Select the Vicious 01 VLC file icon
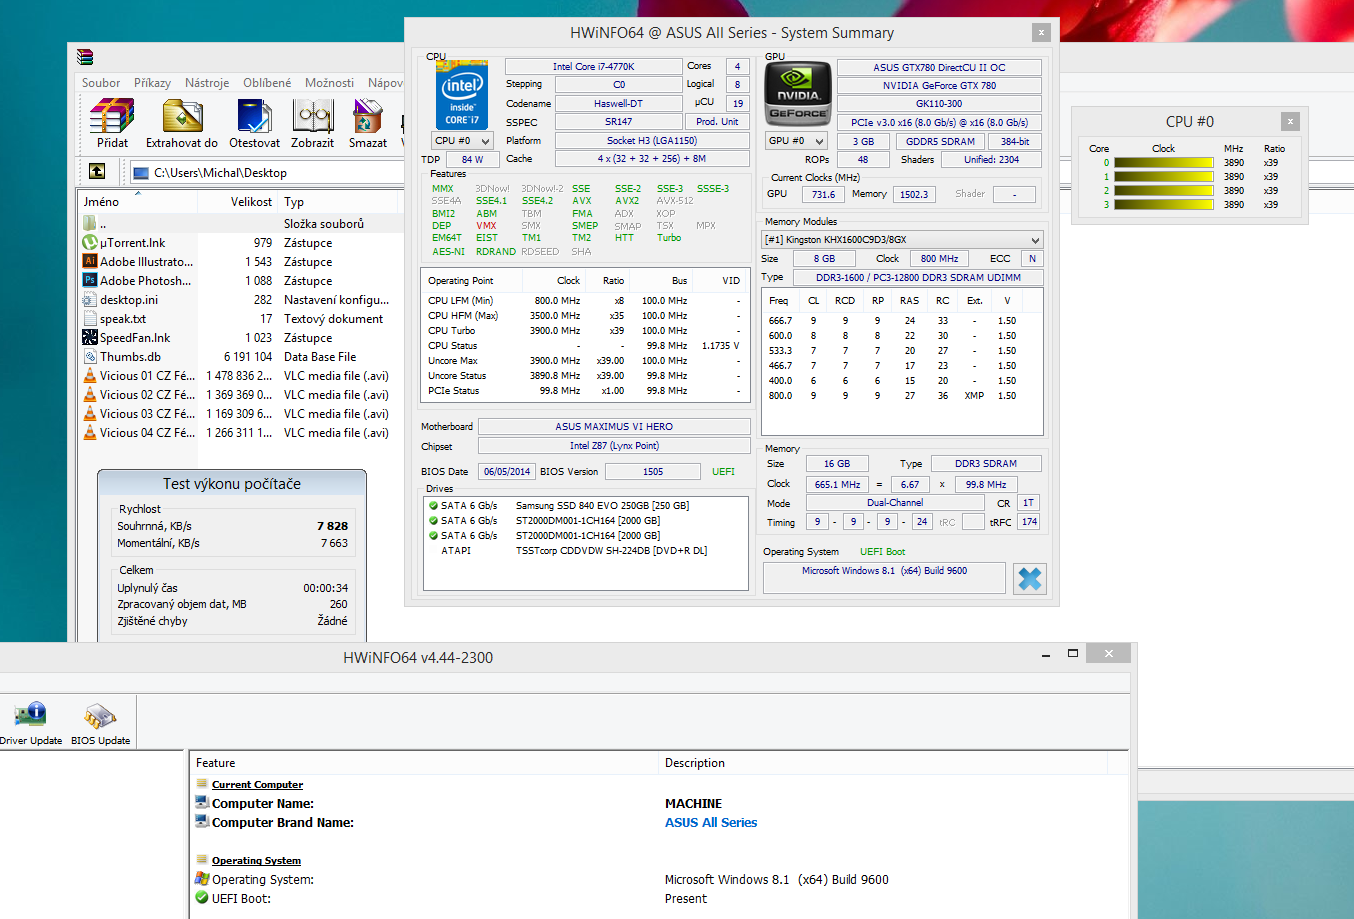The height and width of the screenshot is (919, 1354). (x=90, y=376)
